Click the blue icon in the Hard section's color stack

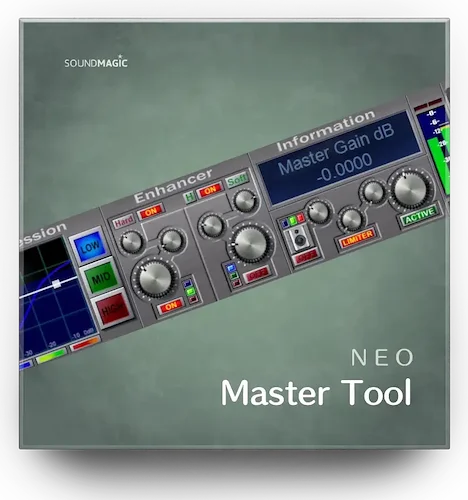point(188,283)
